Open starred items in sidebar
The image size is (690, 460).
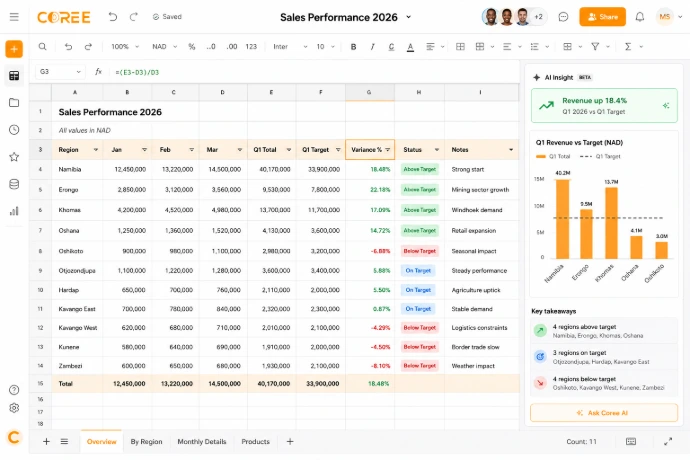pos(14,157)
